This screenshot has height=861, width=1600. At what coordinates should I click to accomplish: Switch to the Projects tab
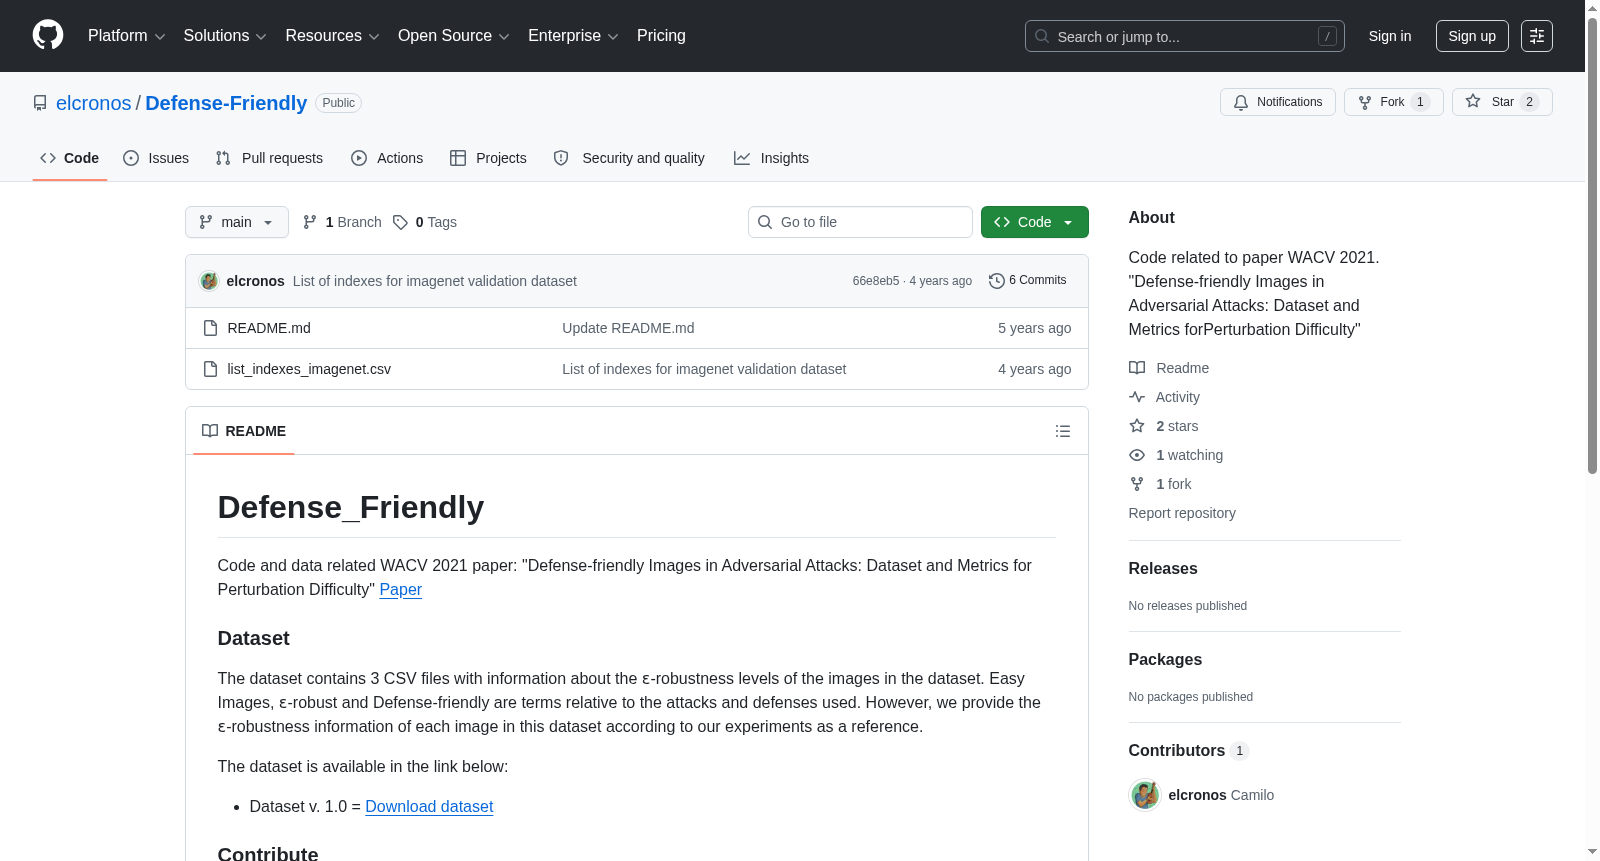pyautogui.click(x=488, y=158)
